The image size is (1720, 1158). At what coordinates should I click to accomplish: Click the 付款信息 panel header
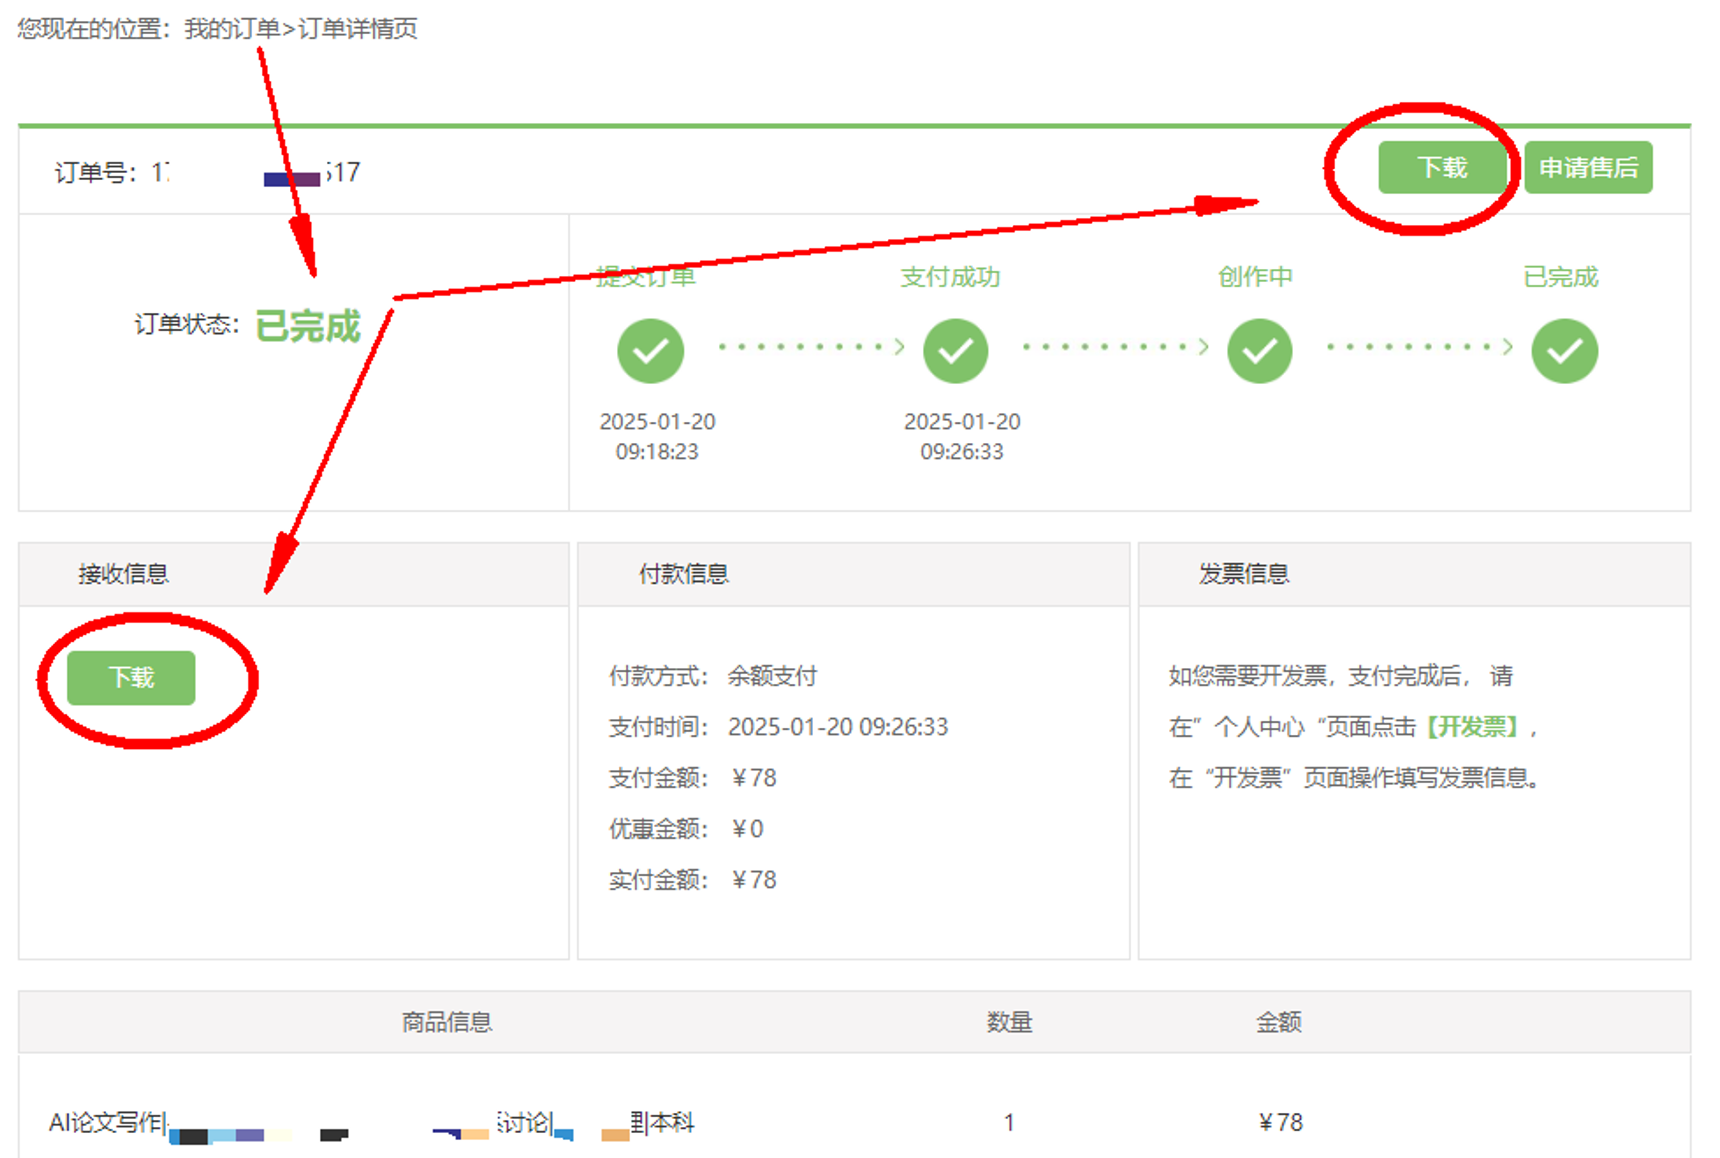point(854,574)
